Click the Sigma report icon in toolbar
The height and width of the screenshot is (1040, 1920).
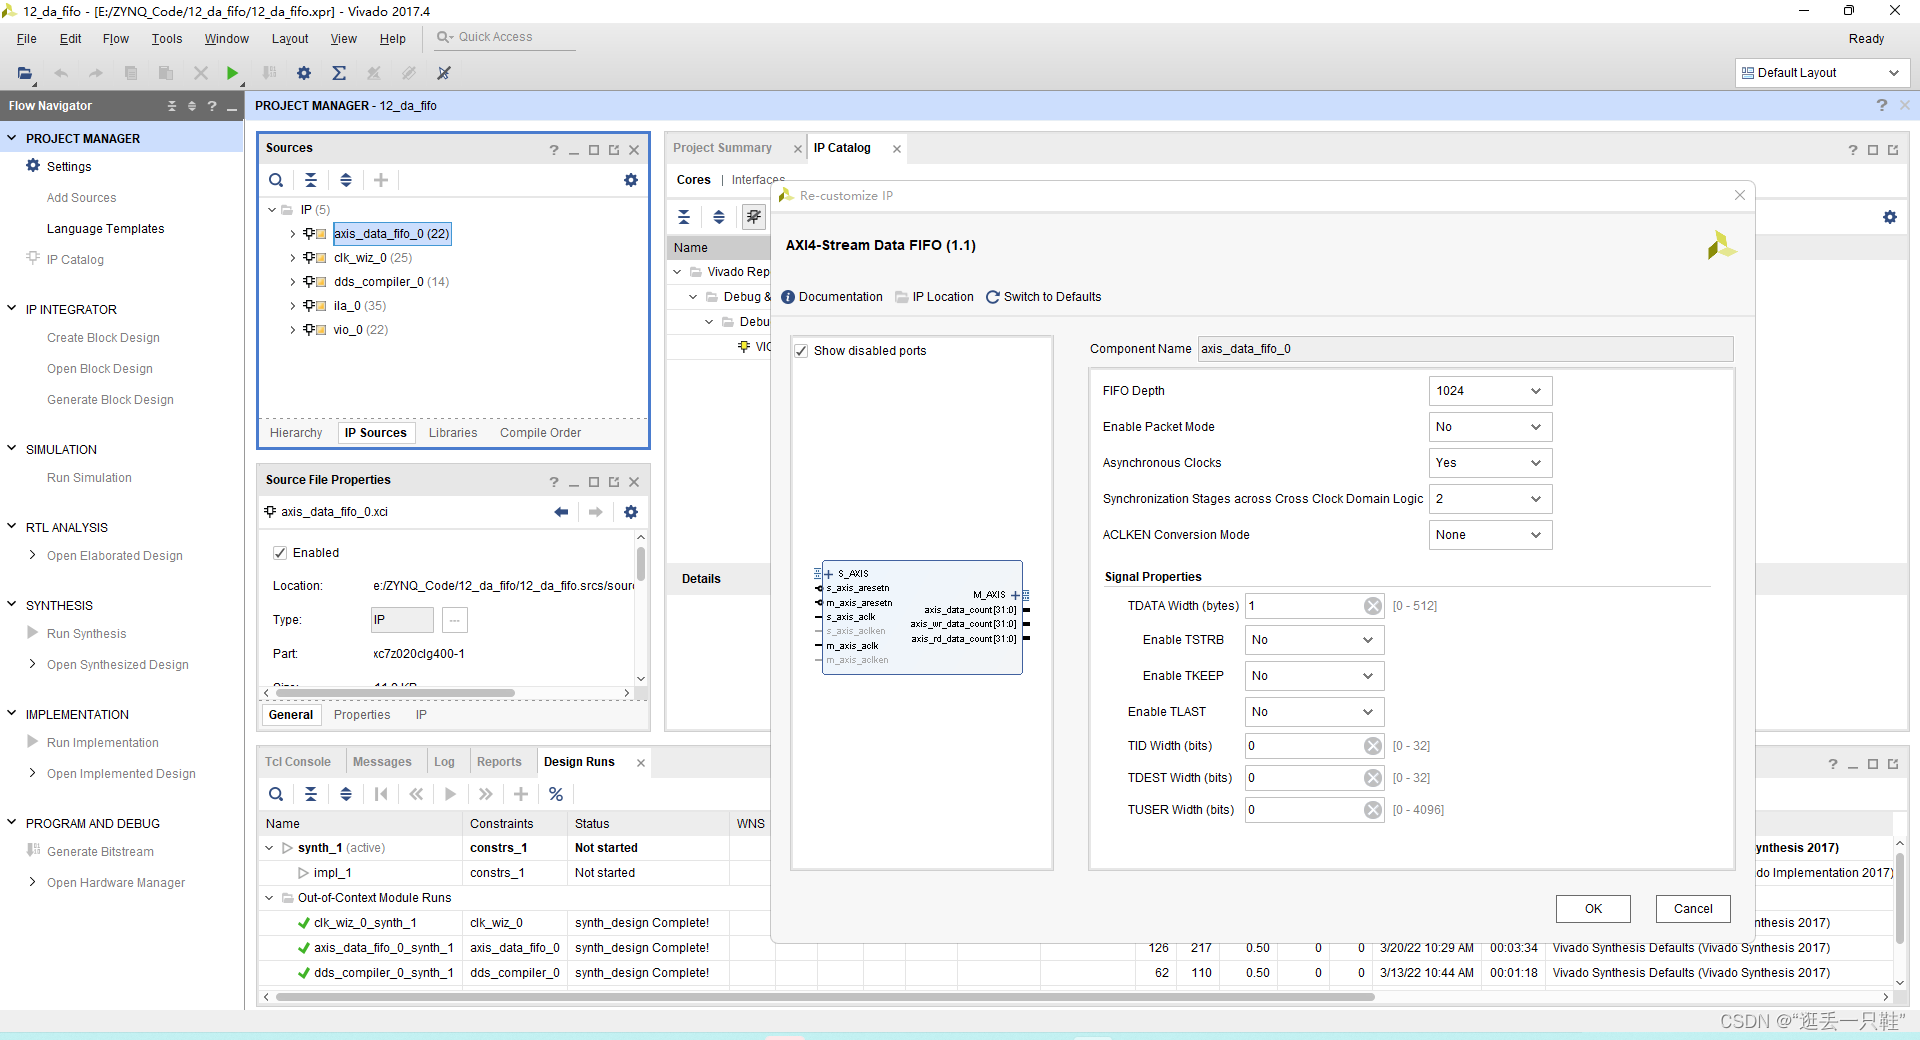pyautogui.click(x=339, y=73)
